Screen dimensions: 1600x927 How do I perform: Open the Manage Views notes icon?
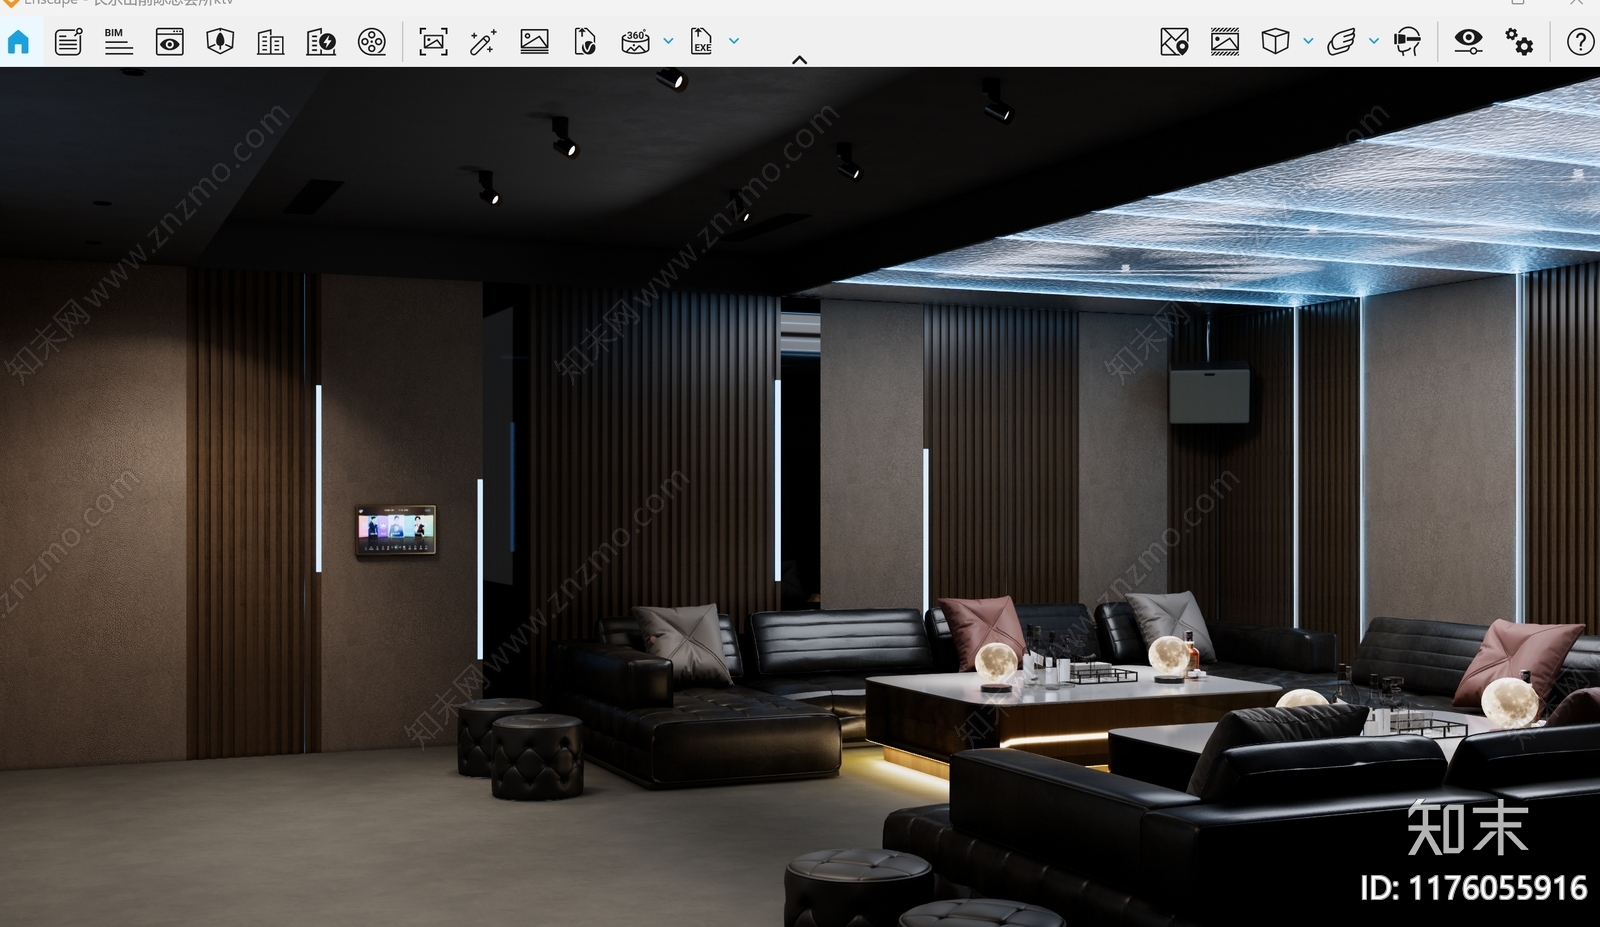68,42
